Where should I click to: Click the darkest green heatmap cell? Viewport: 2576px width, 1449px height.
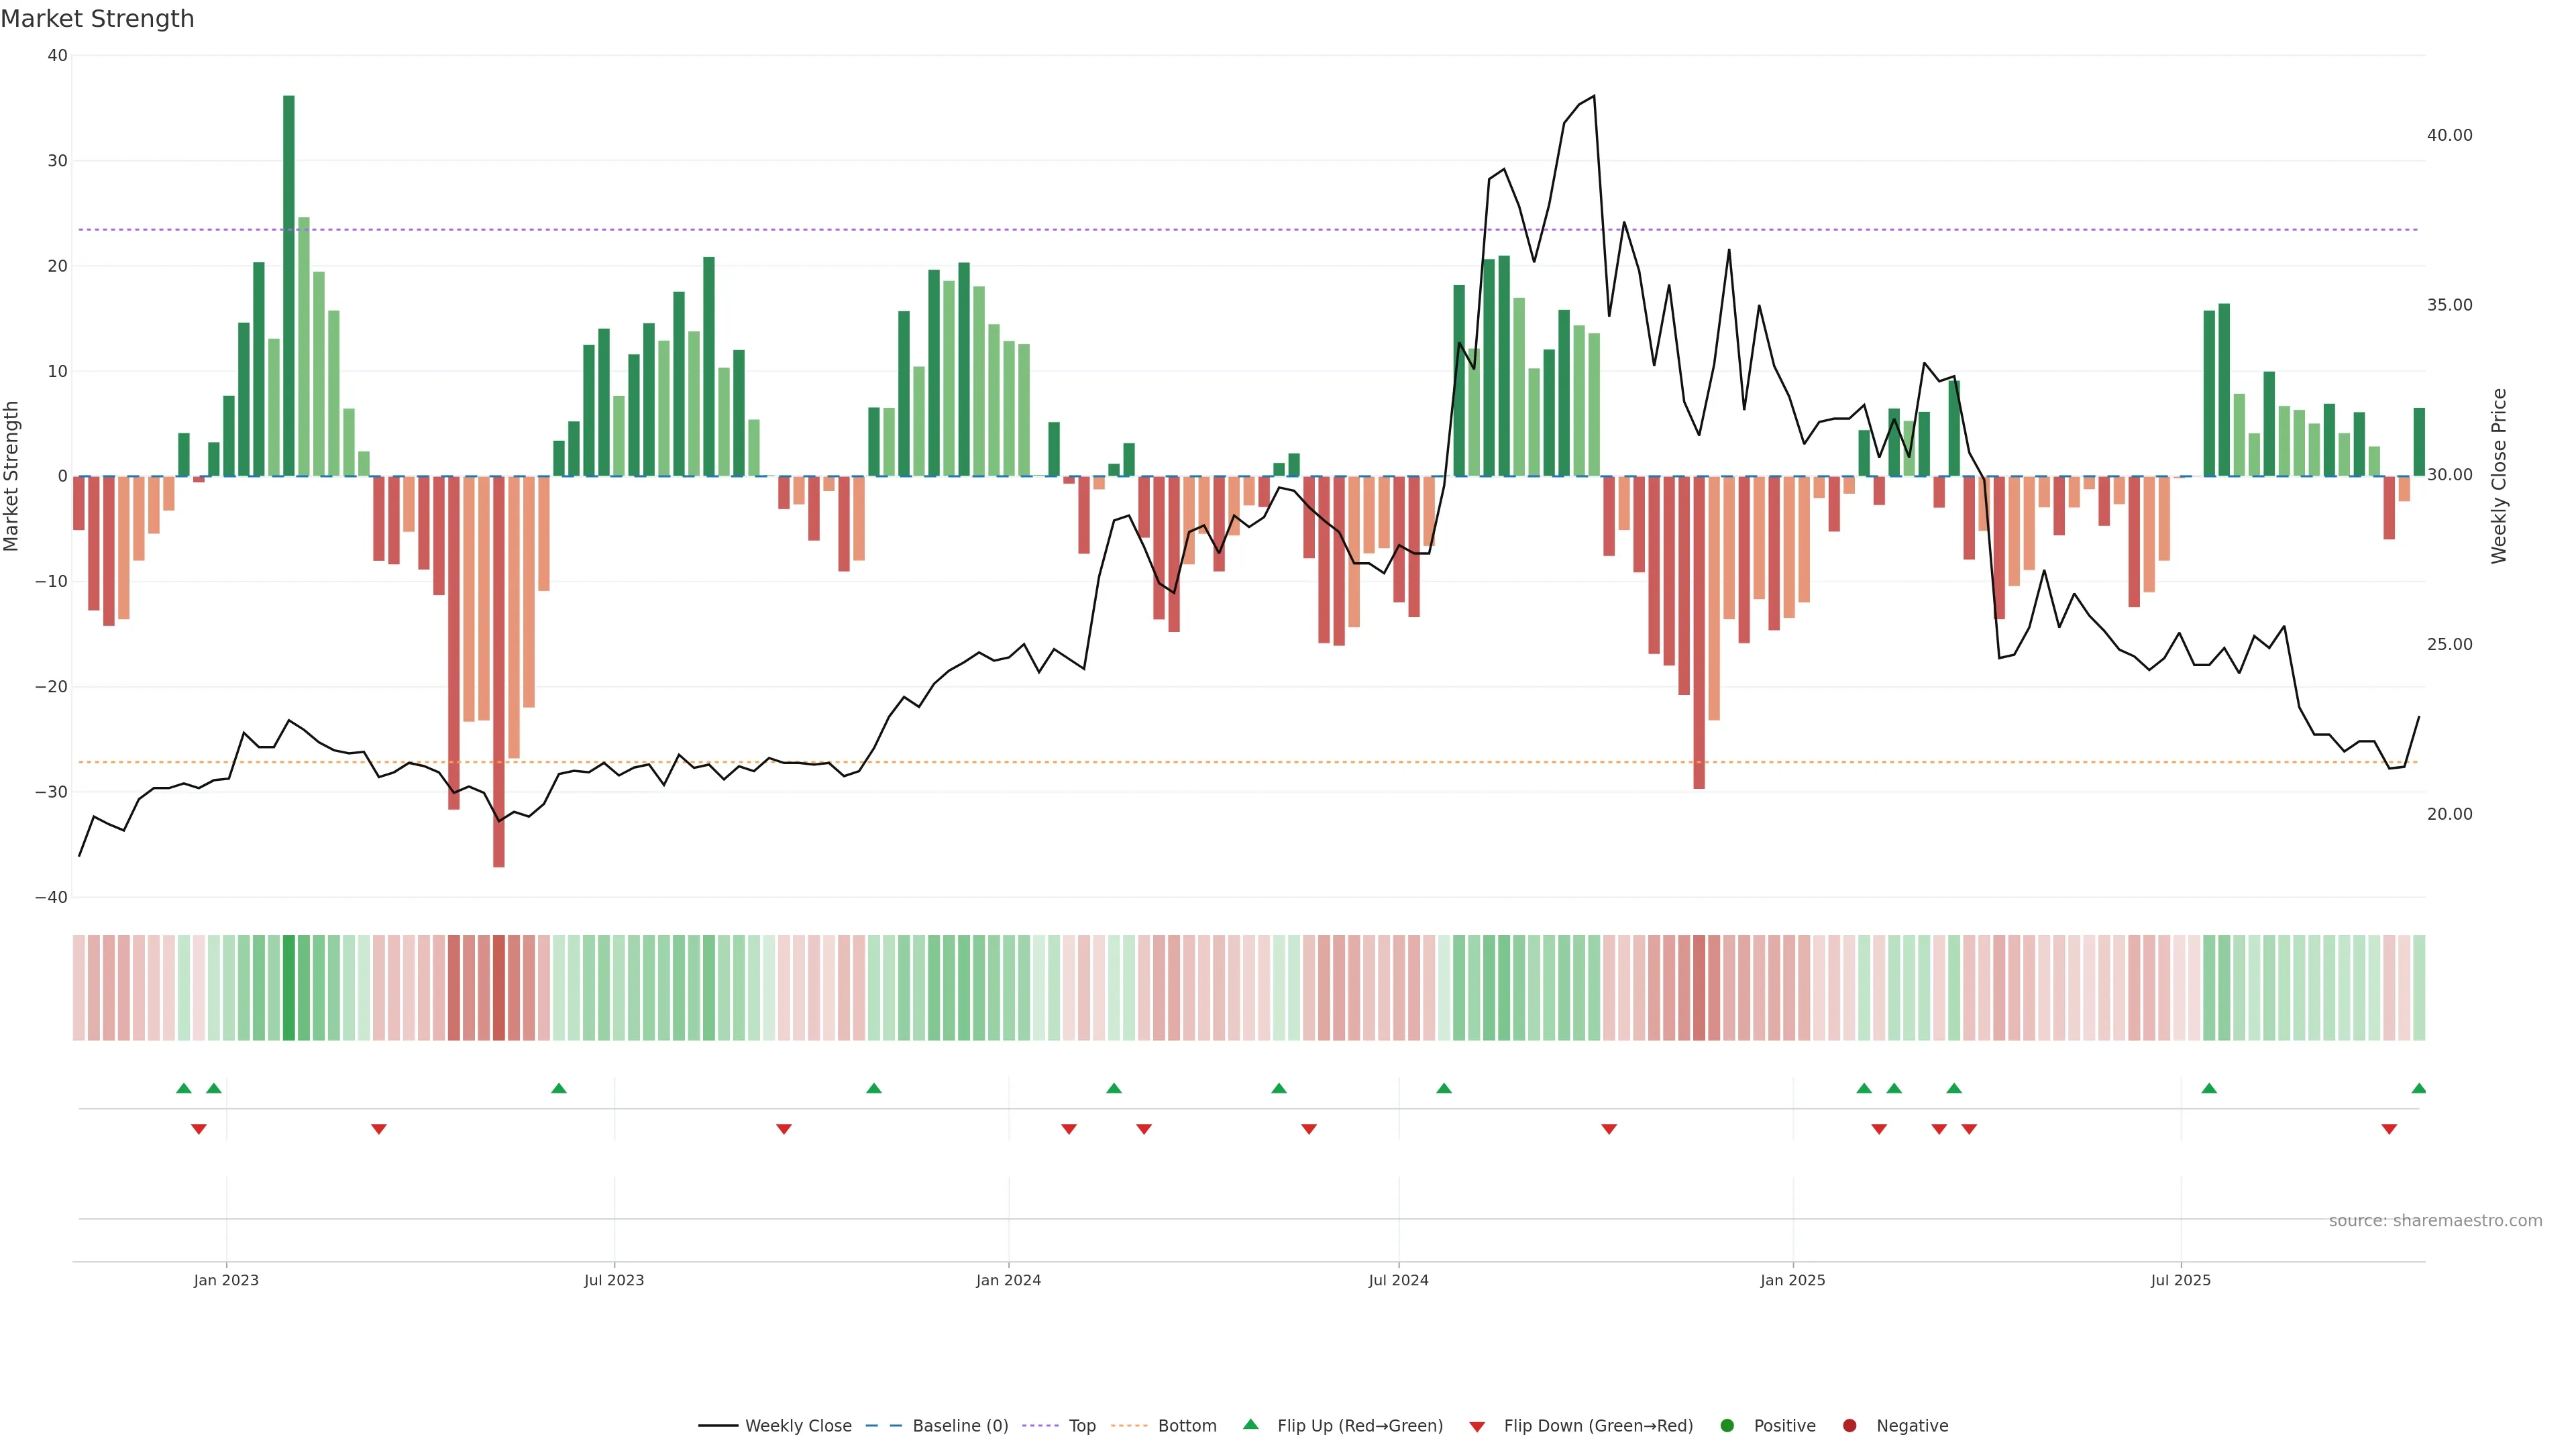[x=289, y=987]
